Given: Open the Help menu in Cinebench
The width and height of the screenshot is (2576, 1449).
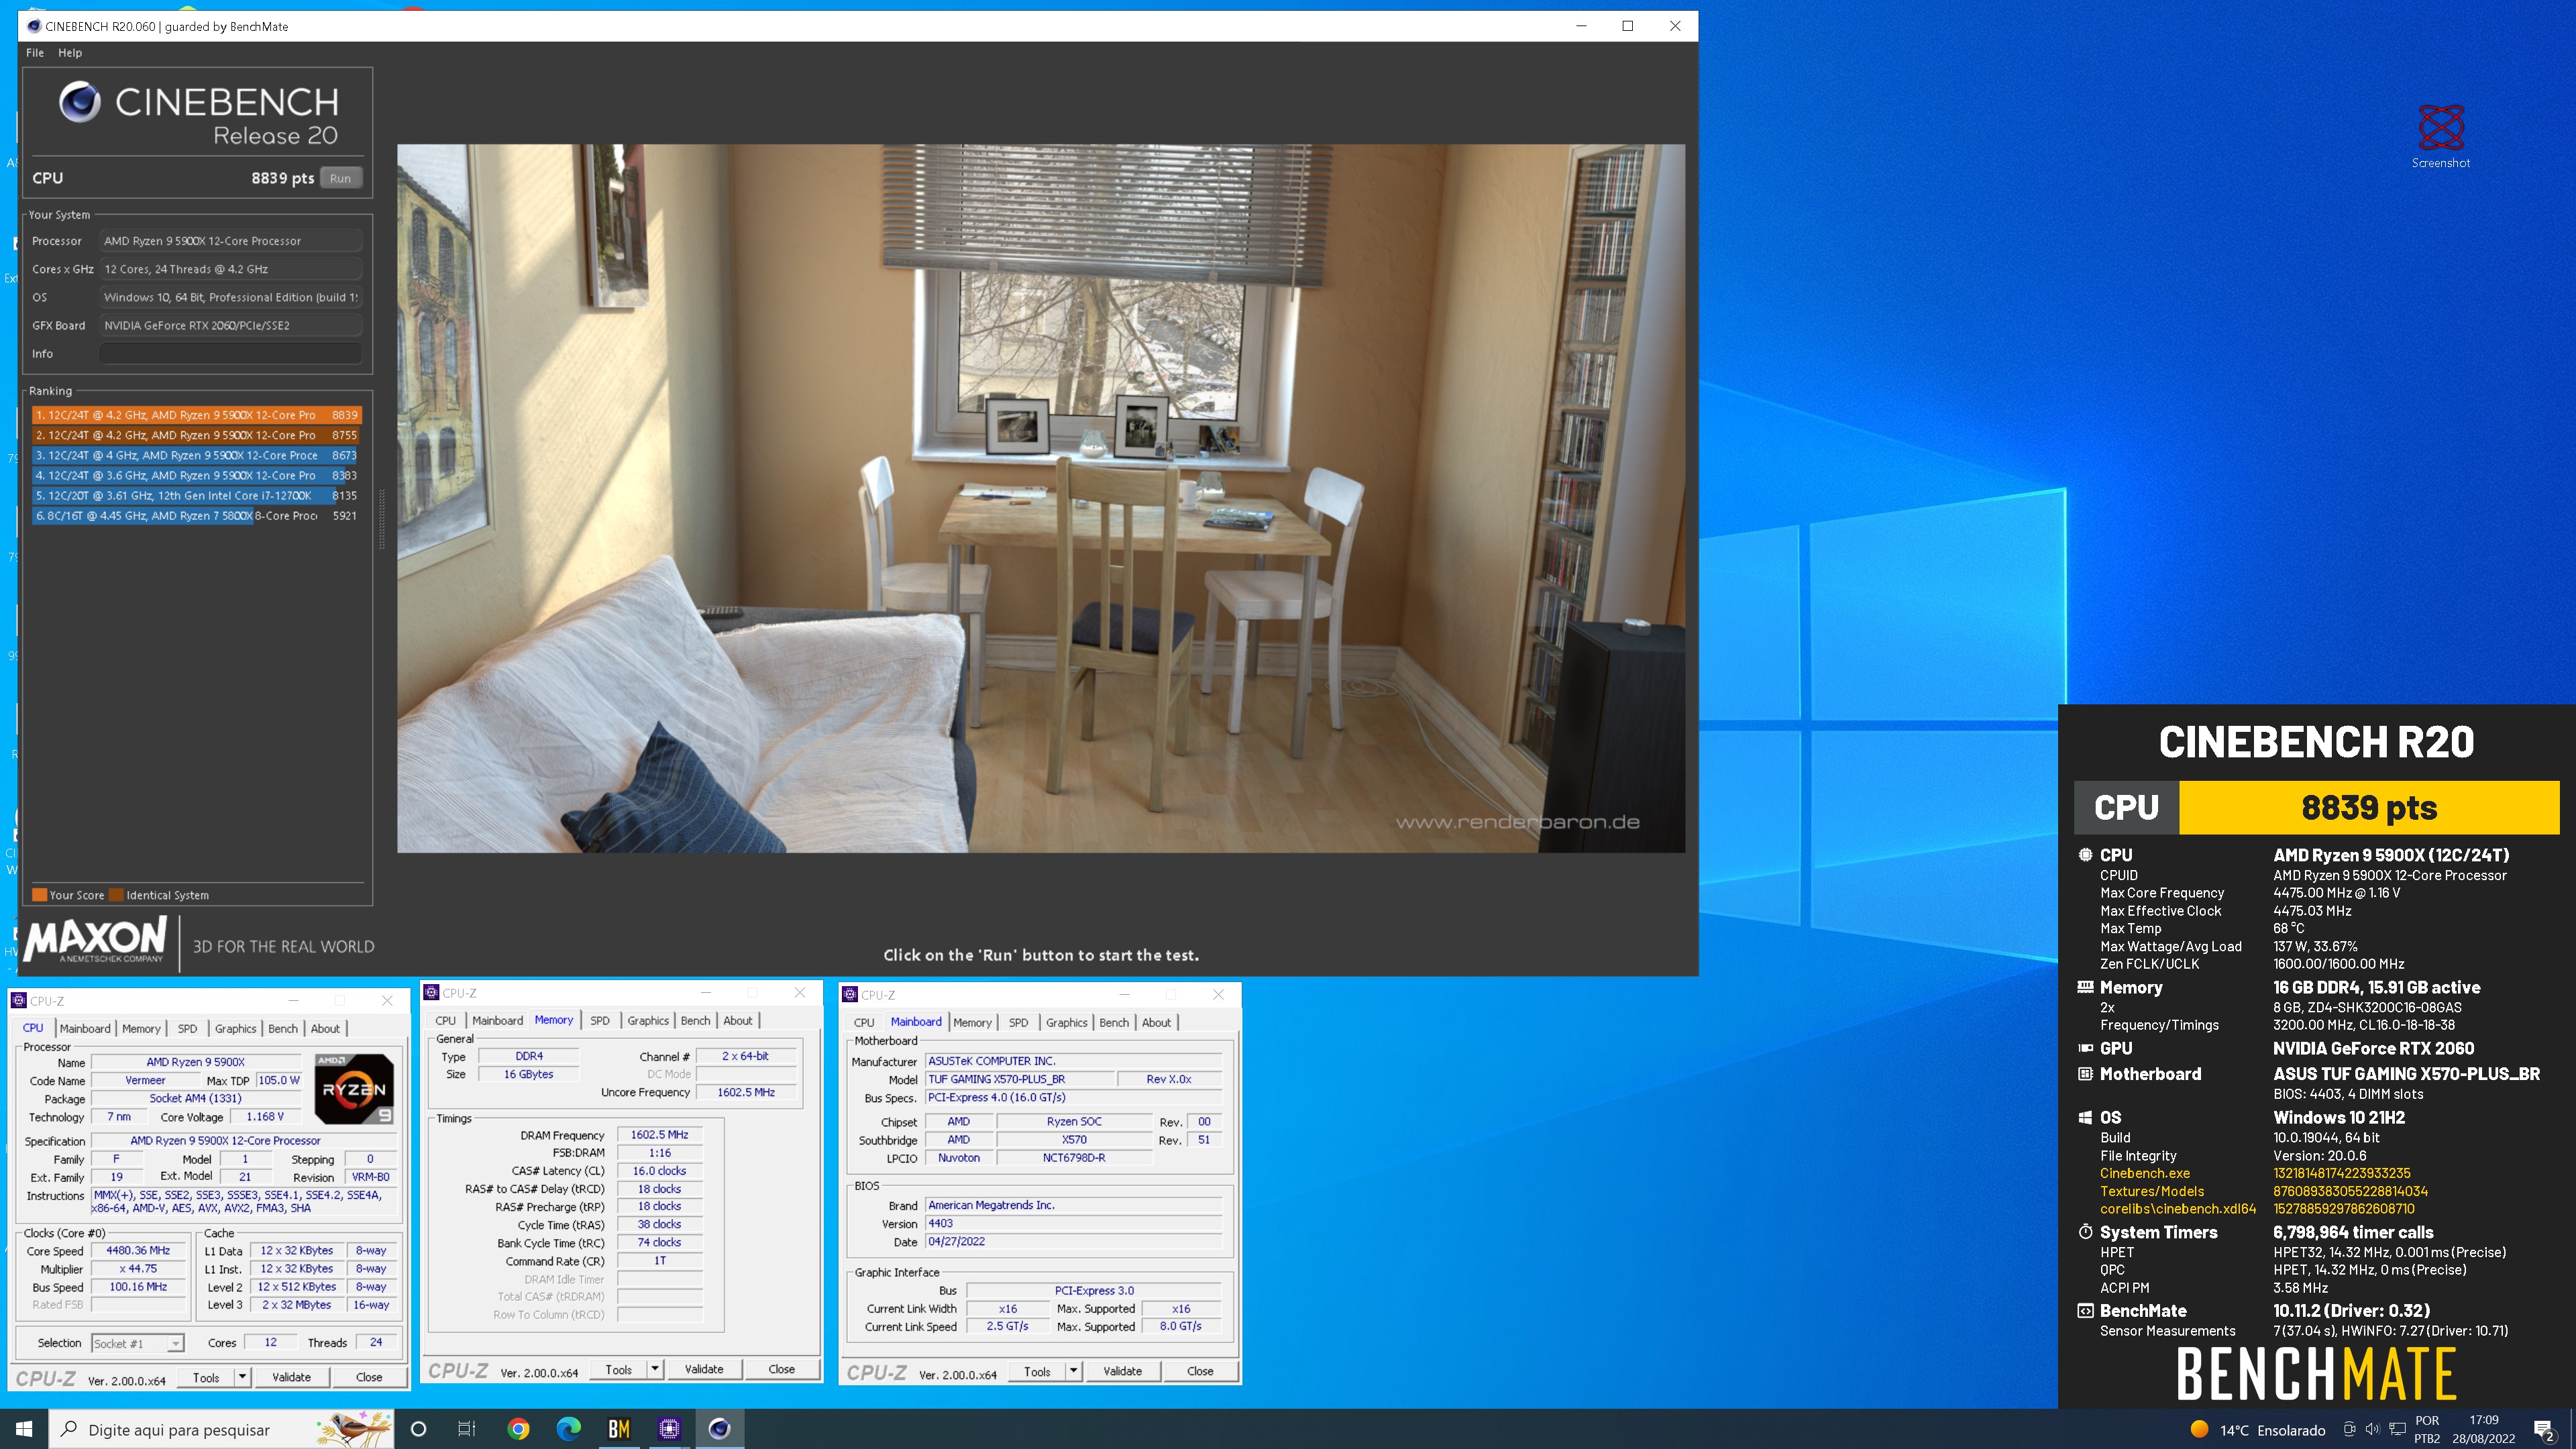Looking at the screenshot, I should click(70, 53).
